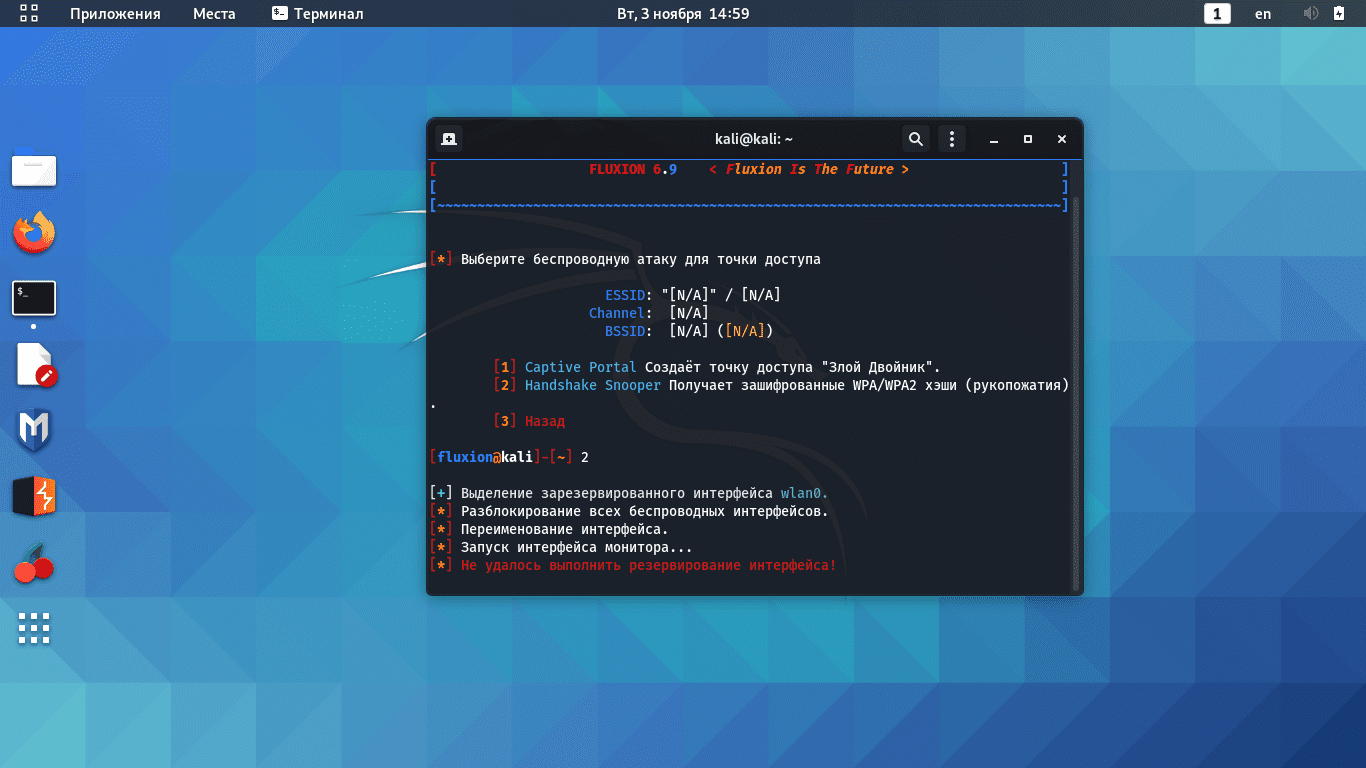Click the battery icon in top bar
This screenshot has width=1366, height=768.
[1339, 13]
